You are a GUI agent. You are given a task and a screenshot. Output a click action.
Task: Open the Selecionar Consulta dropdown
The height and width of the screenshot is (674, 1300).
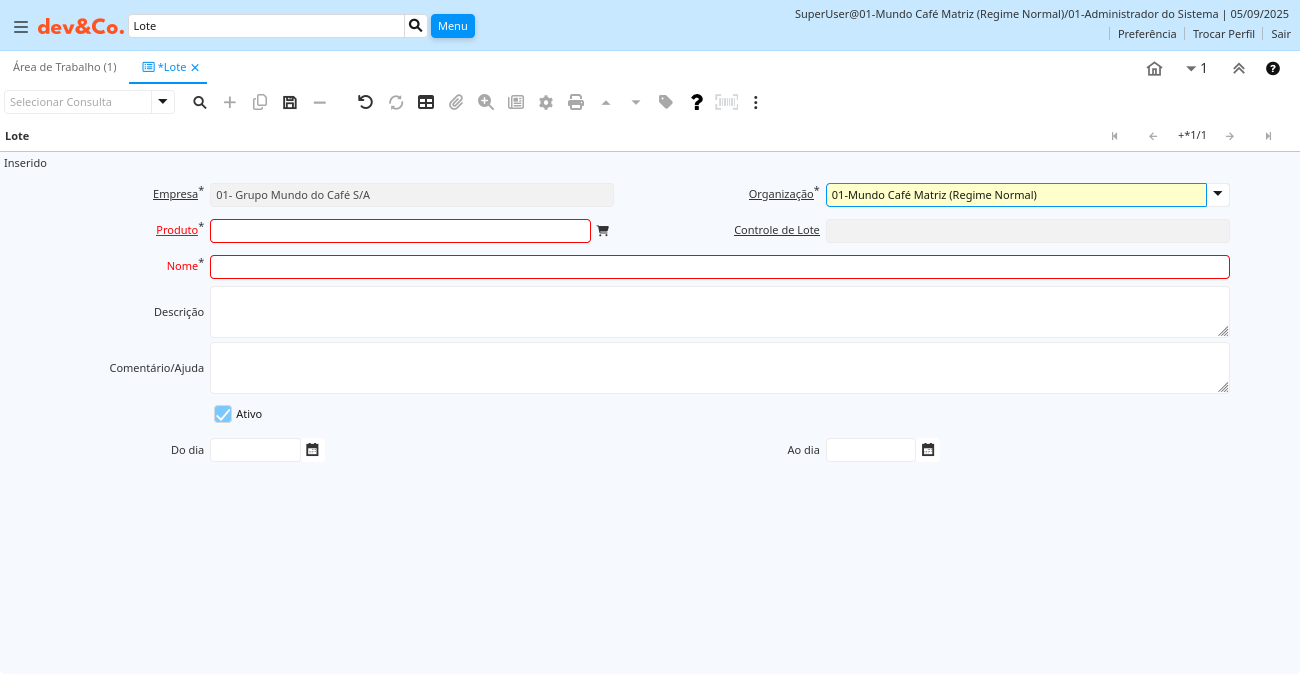coord(163,102)
